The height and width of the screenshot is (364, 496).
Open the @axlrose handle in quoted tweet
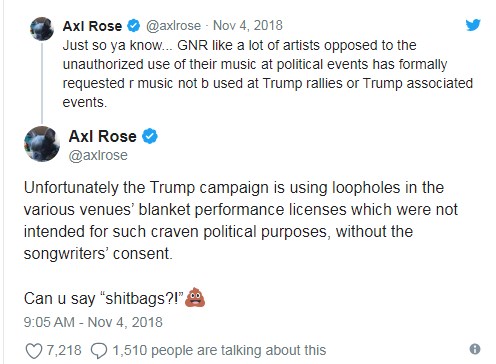pyautogui.click(x=173, y=26)
